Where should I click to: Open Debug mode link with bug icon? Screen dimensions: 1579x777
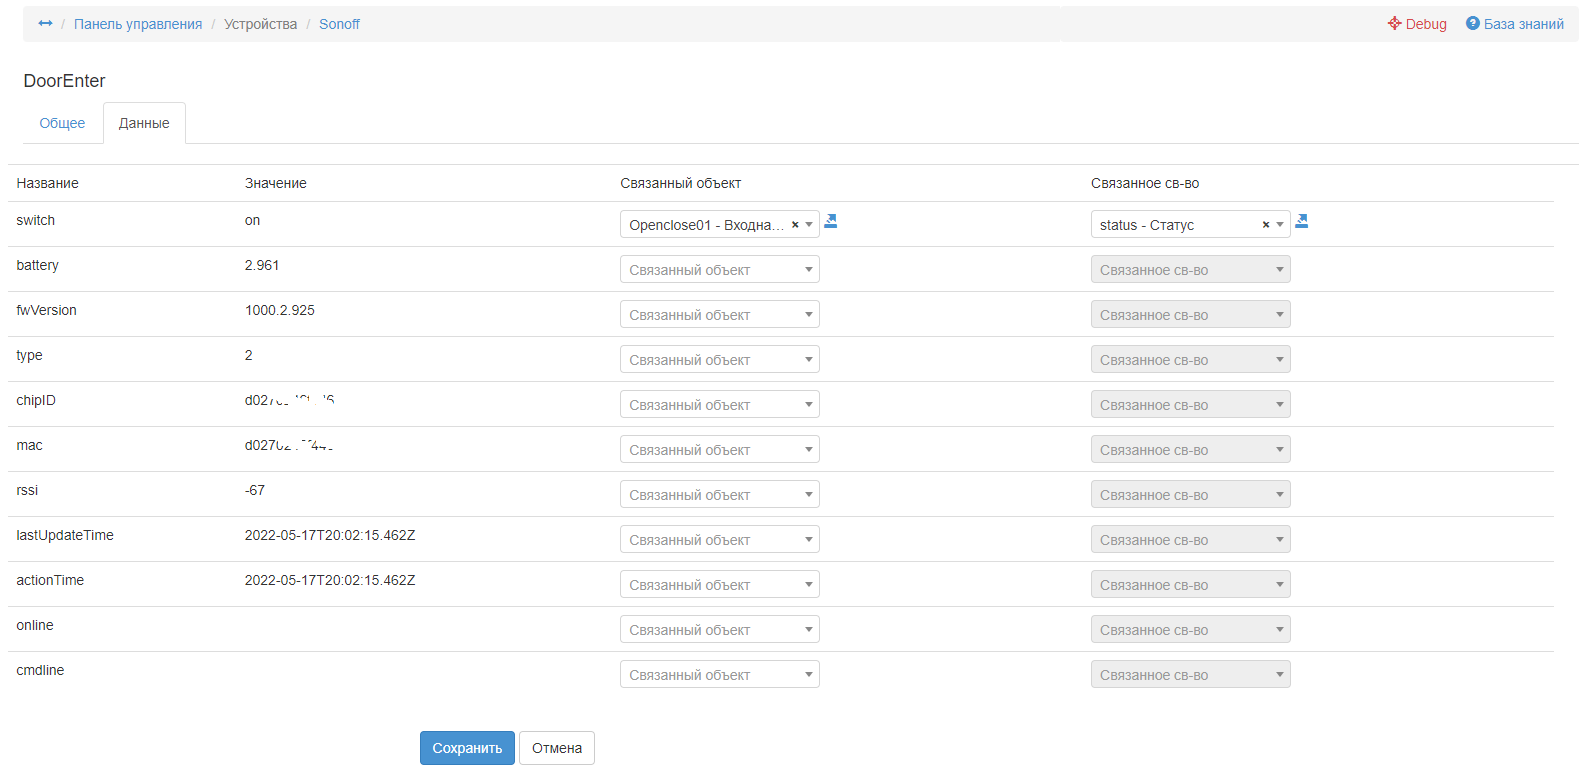point(1417,24)
